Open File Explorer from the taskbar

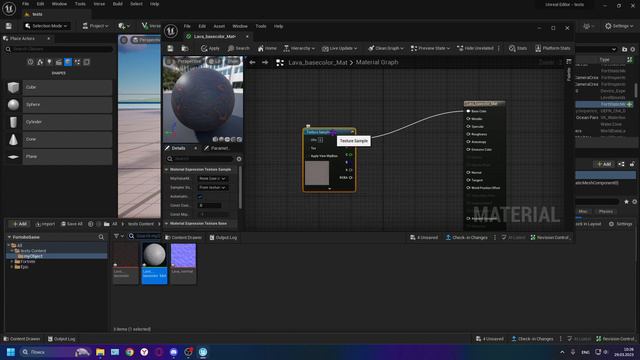click(x=100, y=352)
